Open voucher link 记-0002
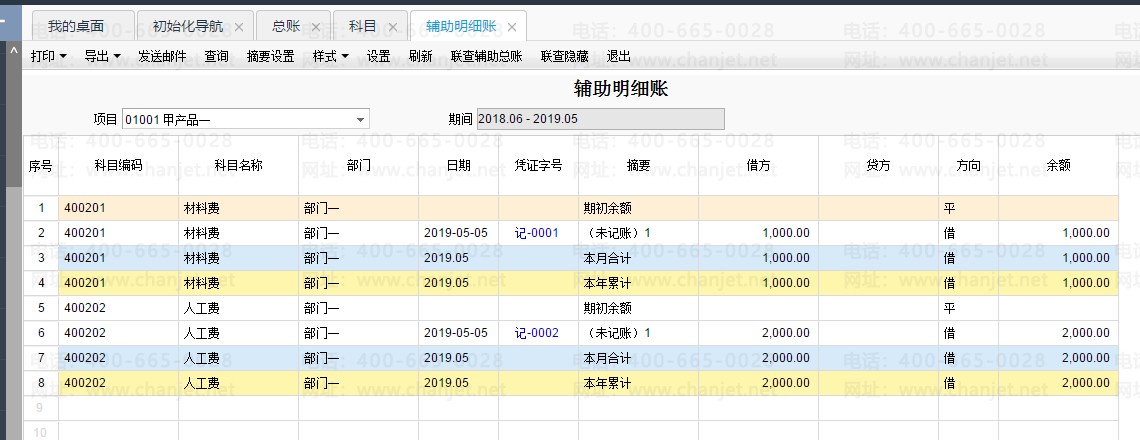The image size is (1140, 440). point(536,333)
